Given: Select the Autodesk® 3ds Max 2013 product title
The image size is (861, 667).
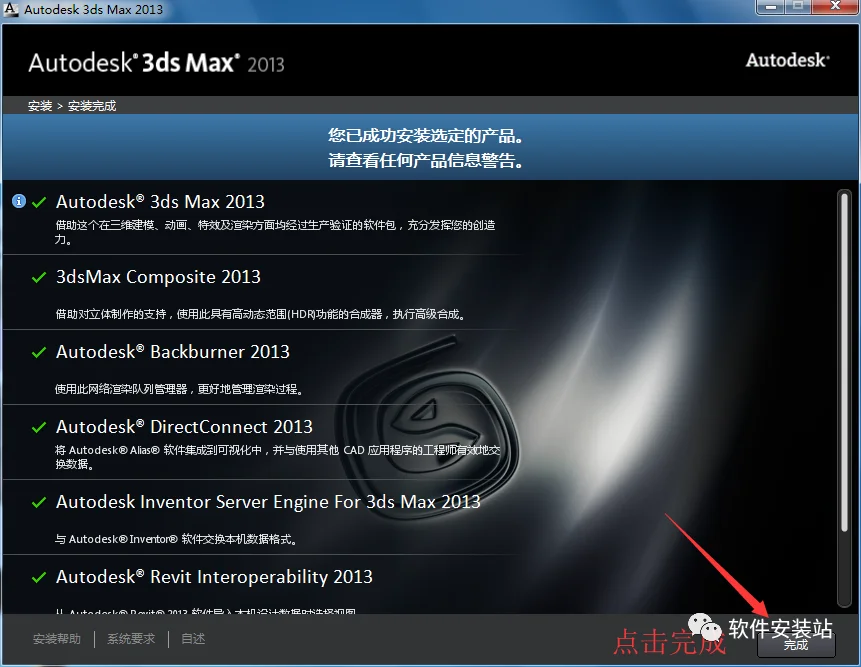Looking at the screenshot, I should [160, 202].
